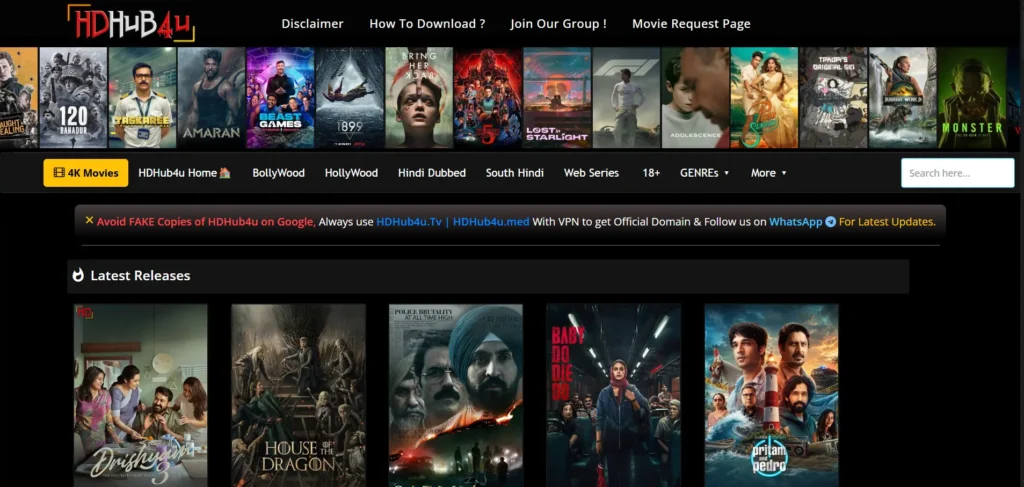
Task: Expand the GENREs dropdown
Action: click(704, 173)
